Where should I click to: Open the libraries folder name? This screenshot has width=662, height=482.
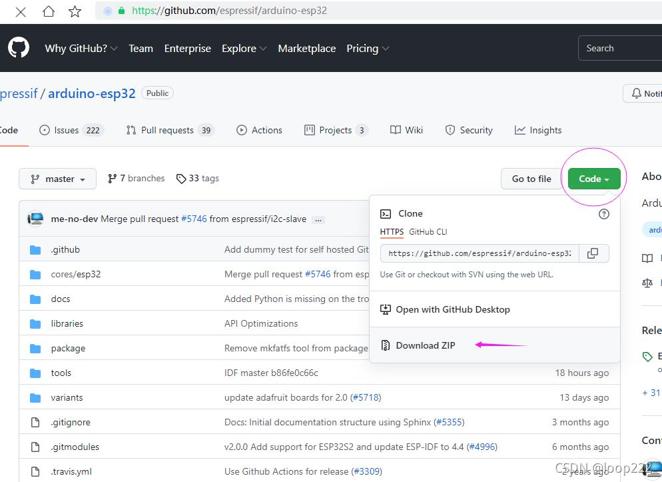tap(67, 324)
